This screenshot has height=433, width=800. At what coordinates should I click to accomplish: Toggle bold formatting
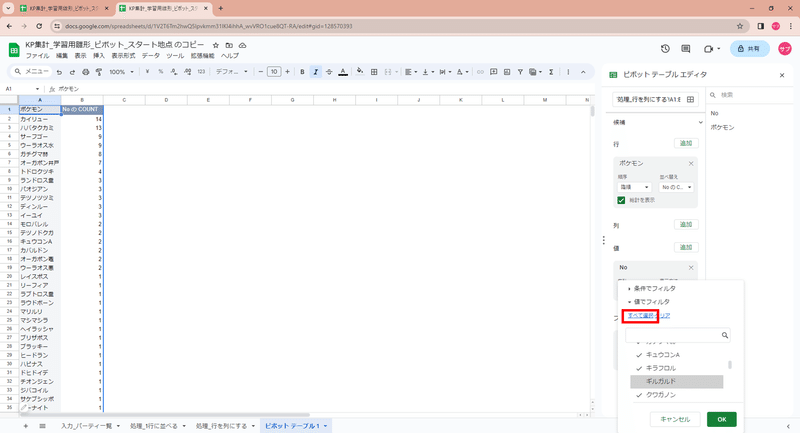[x=302, y=72]
